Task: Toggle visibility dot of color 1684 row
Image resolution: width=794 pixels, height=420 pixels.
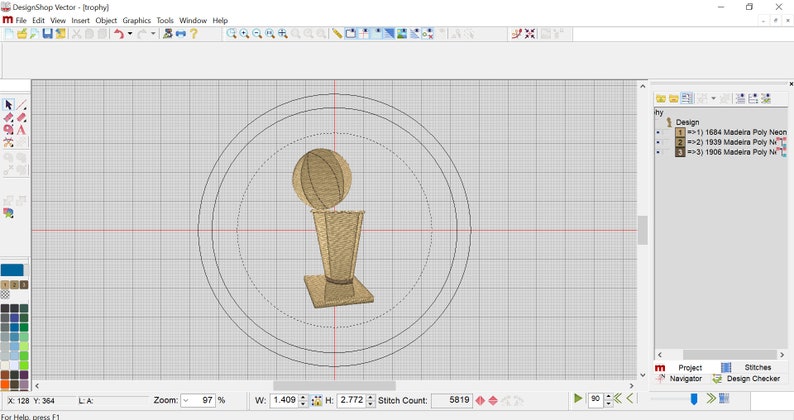Action: point(658,132)
